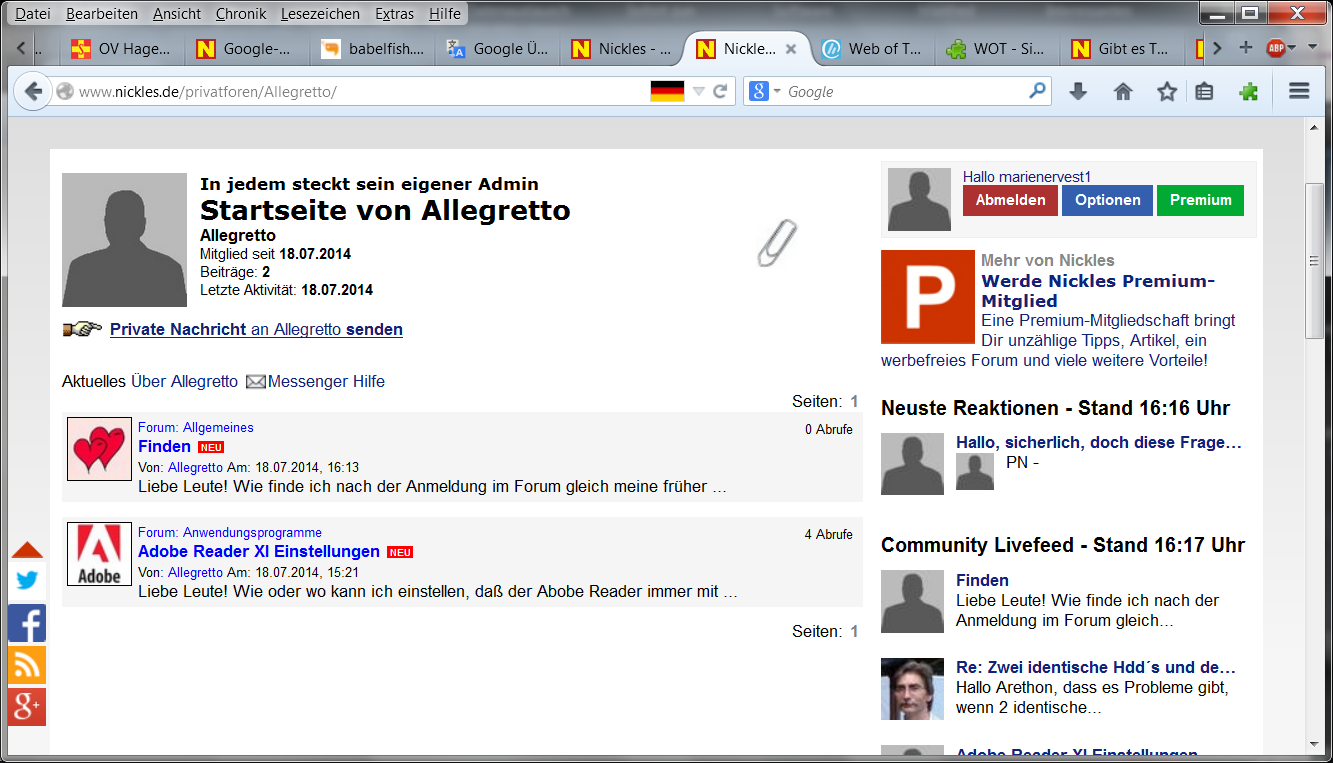Share page via Twitter icon
Image resolution: width=1333 pixels, height=763 pixels.
click(x=27, y=581)
